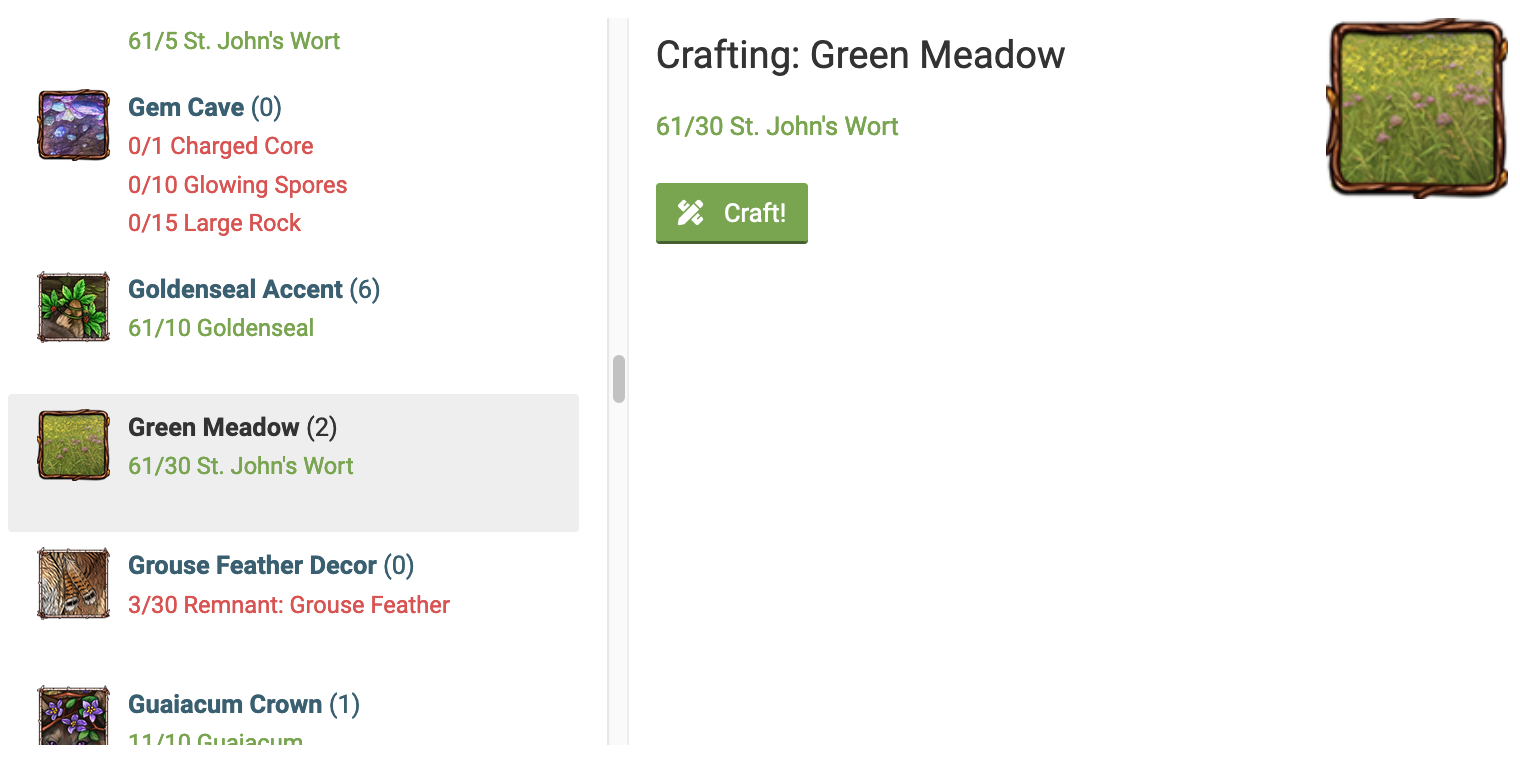Open the Gem Cave recipe title
1520x768 pixels.
tap(186, 107)
